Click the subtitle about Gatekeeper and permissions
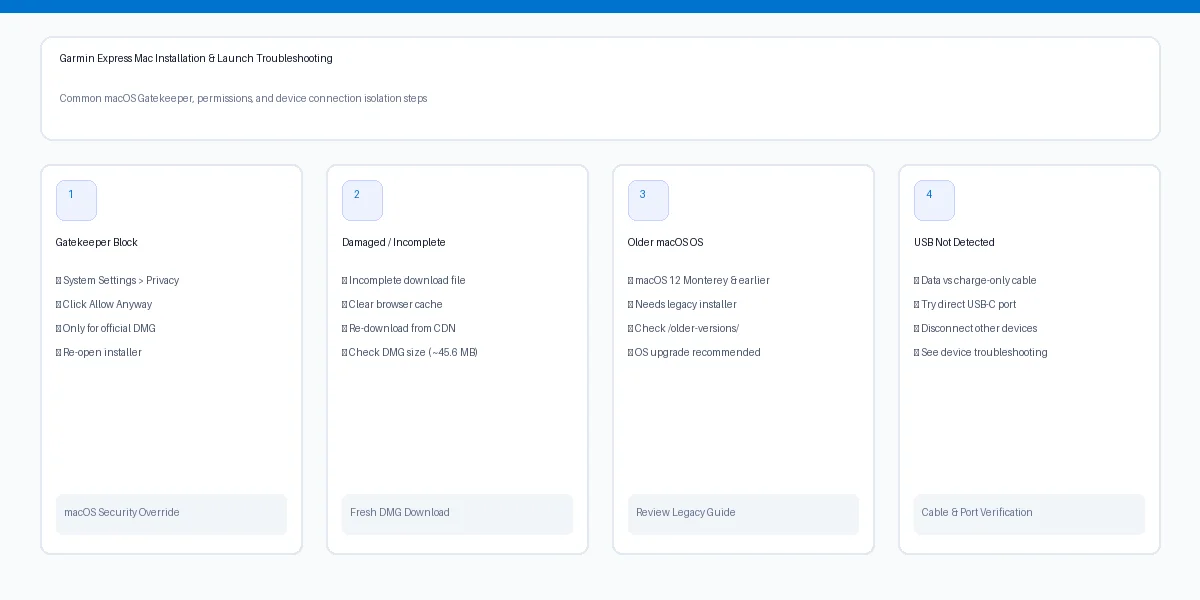 (x=243, y=99)
